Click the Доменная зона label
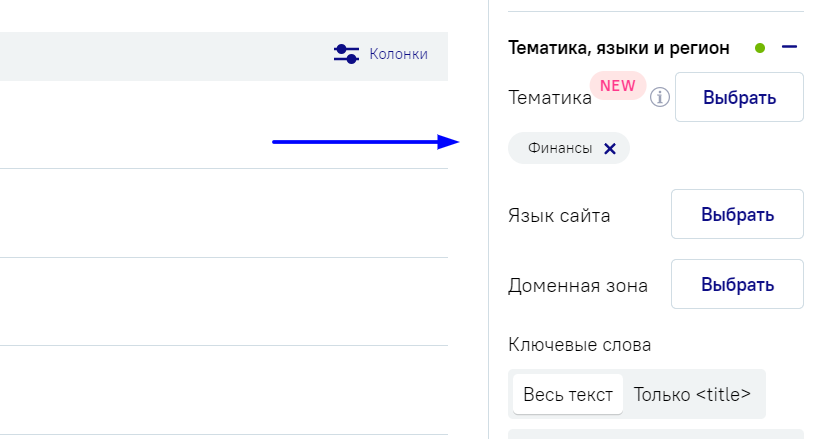Viewport: 823px width, 439px height. coord(578,286)
